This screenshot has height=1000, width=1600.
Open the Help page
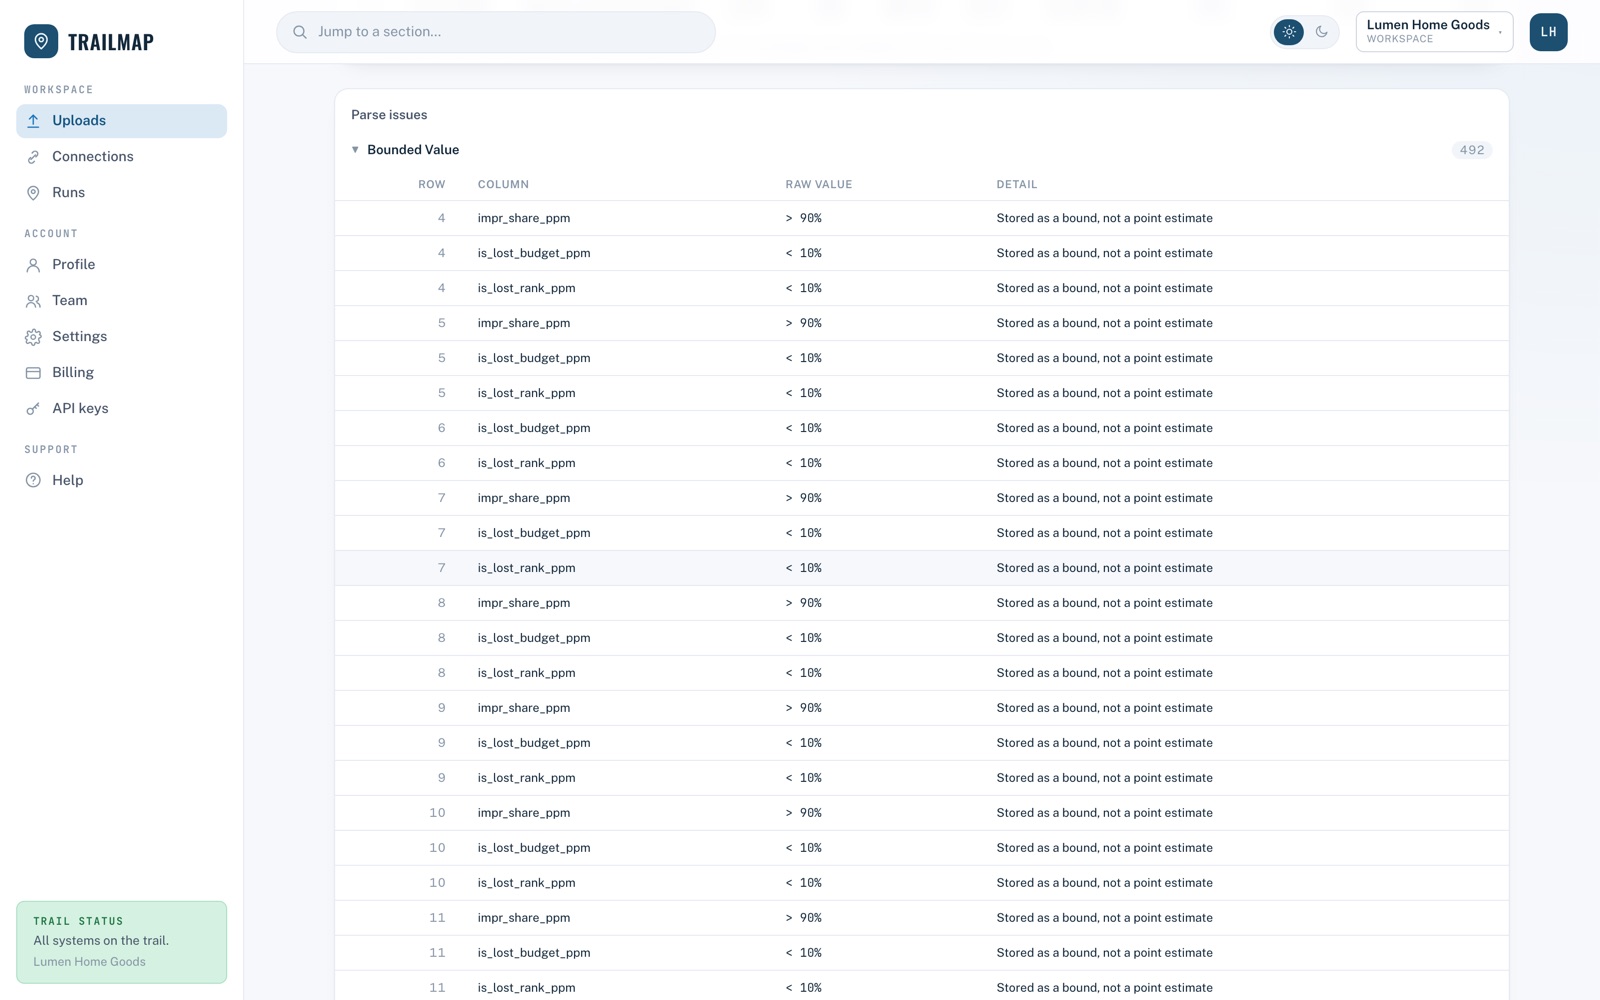point(121,481)
